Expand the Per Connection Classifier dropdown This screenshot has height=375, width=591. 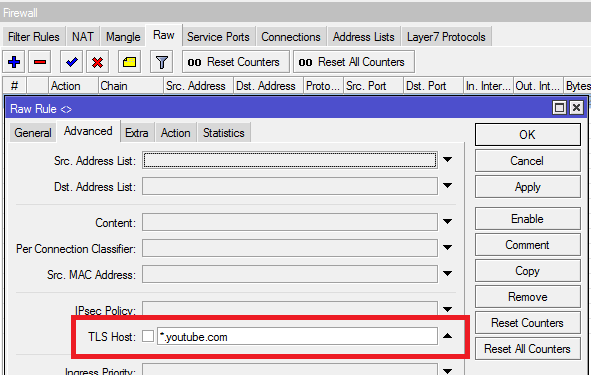point(447,248)
